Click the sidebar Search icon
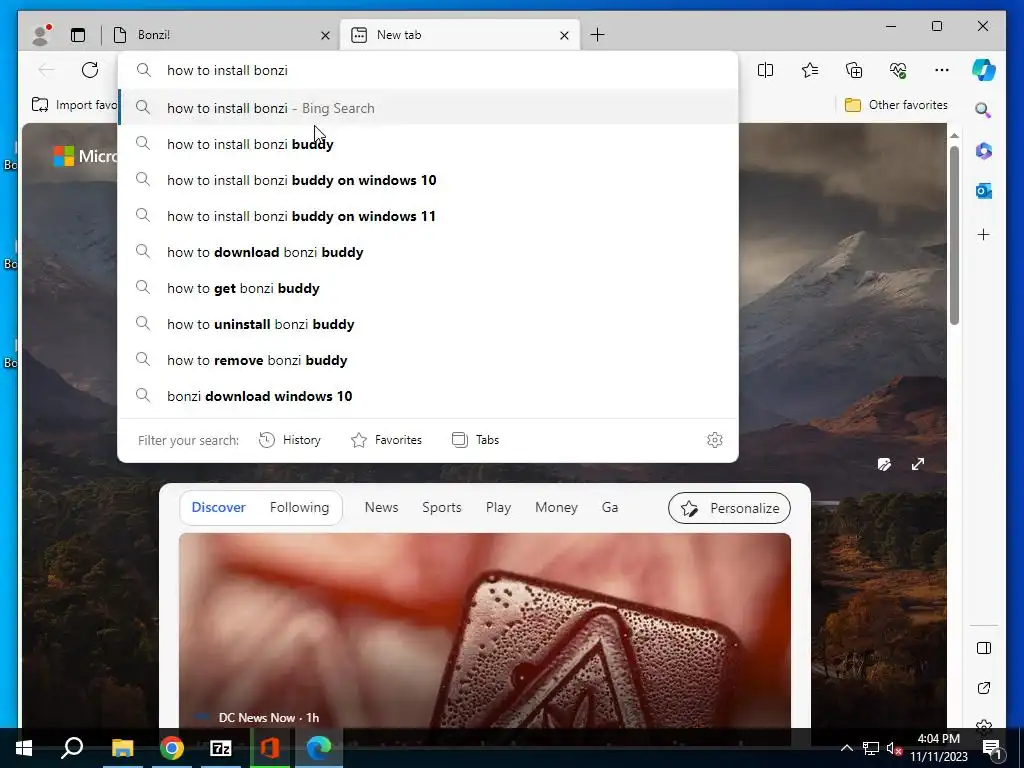 click(984, 110)
